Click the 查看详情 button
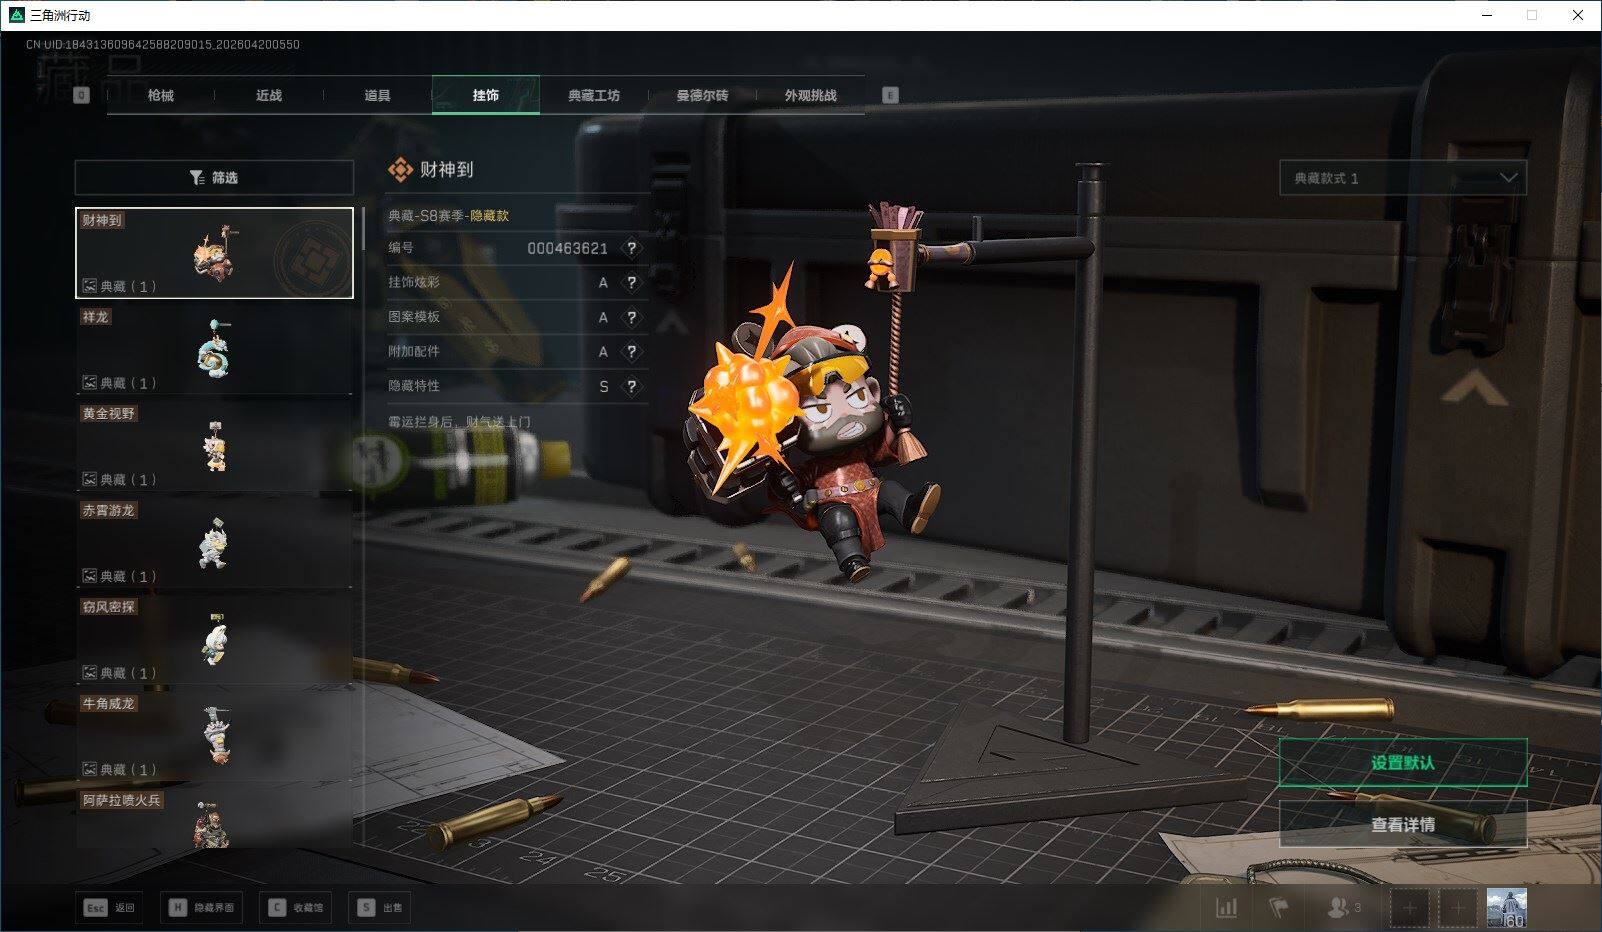The height and width of the screenshot is (932, 1602). pos(1403,825)
